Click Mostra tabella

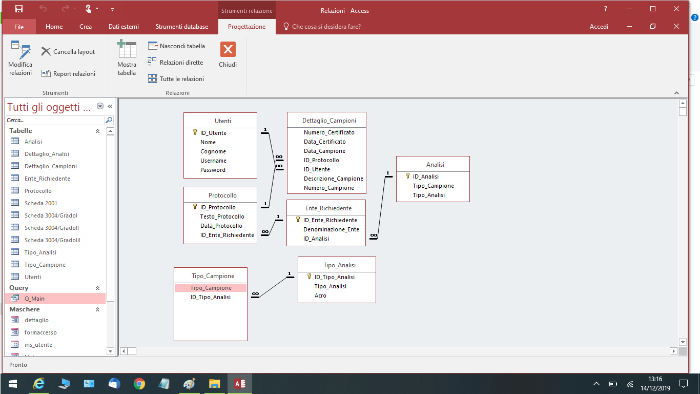point(127,58)
